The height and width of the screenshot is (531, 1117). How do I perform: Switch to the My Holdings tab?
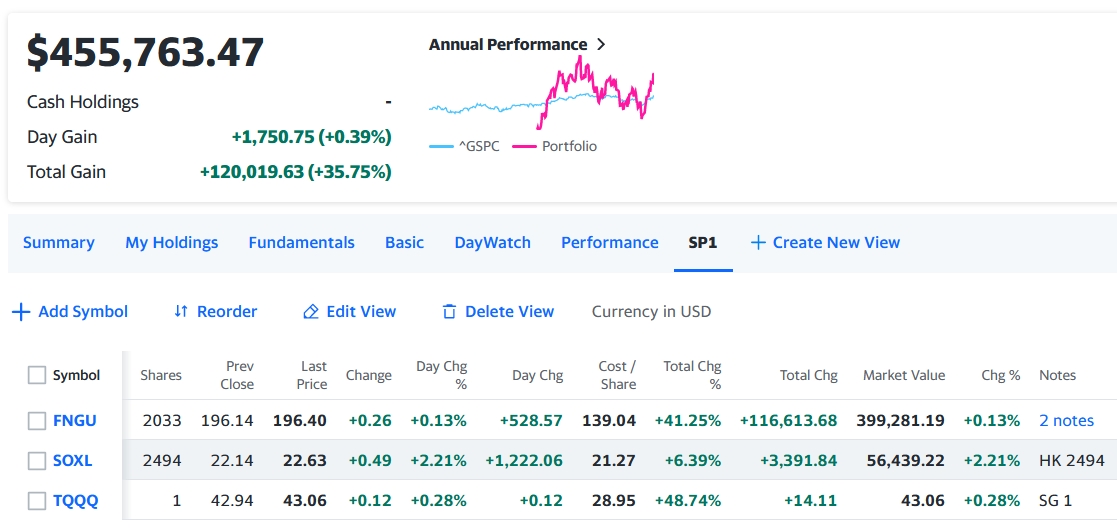(x=171, y=243)
